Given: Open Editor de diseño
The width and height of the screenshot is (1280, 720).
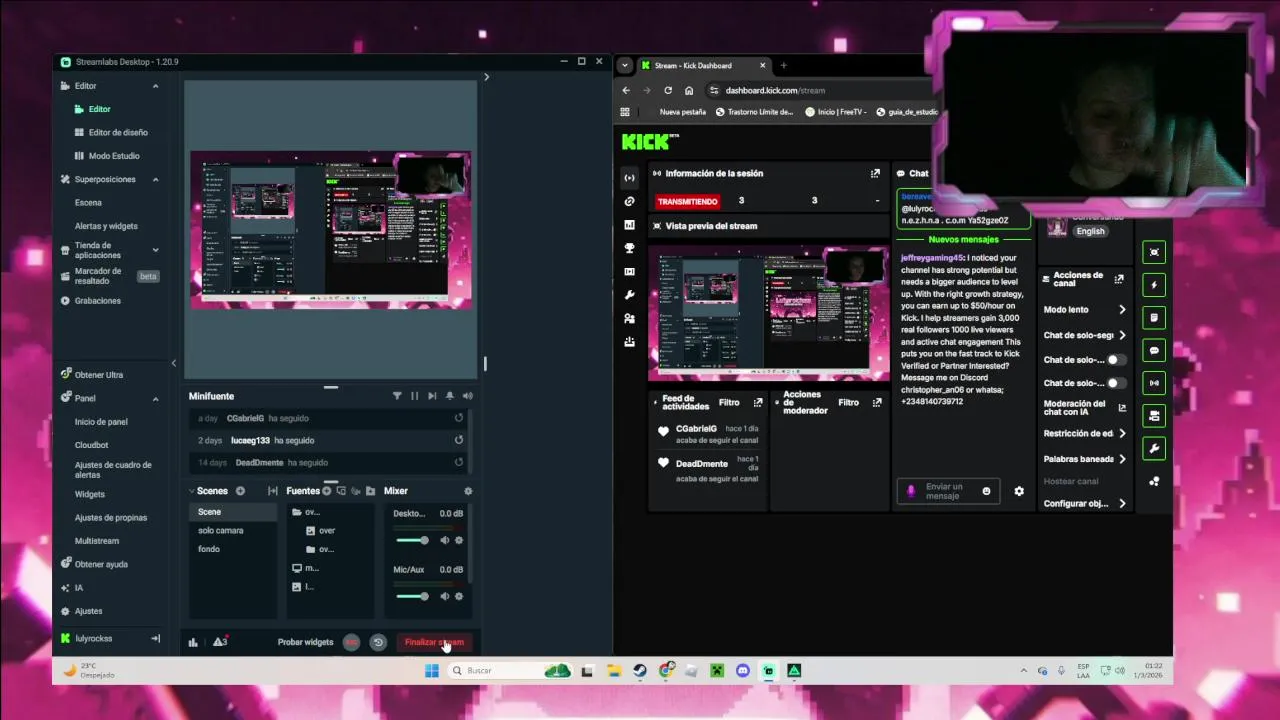Looking at the screenshot, I should [118, 132].
